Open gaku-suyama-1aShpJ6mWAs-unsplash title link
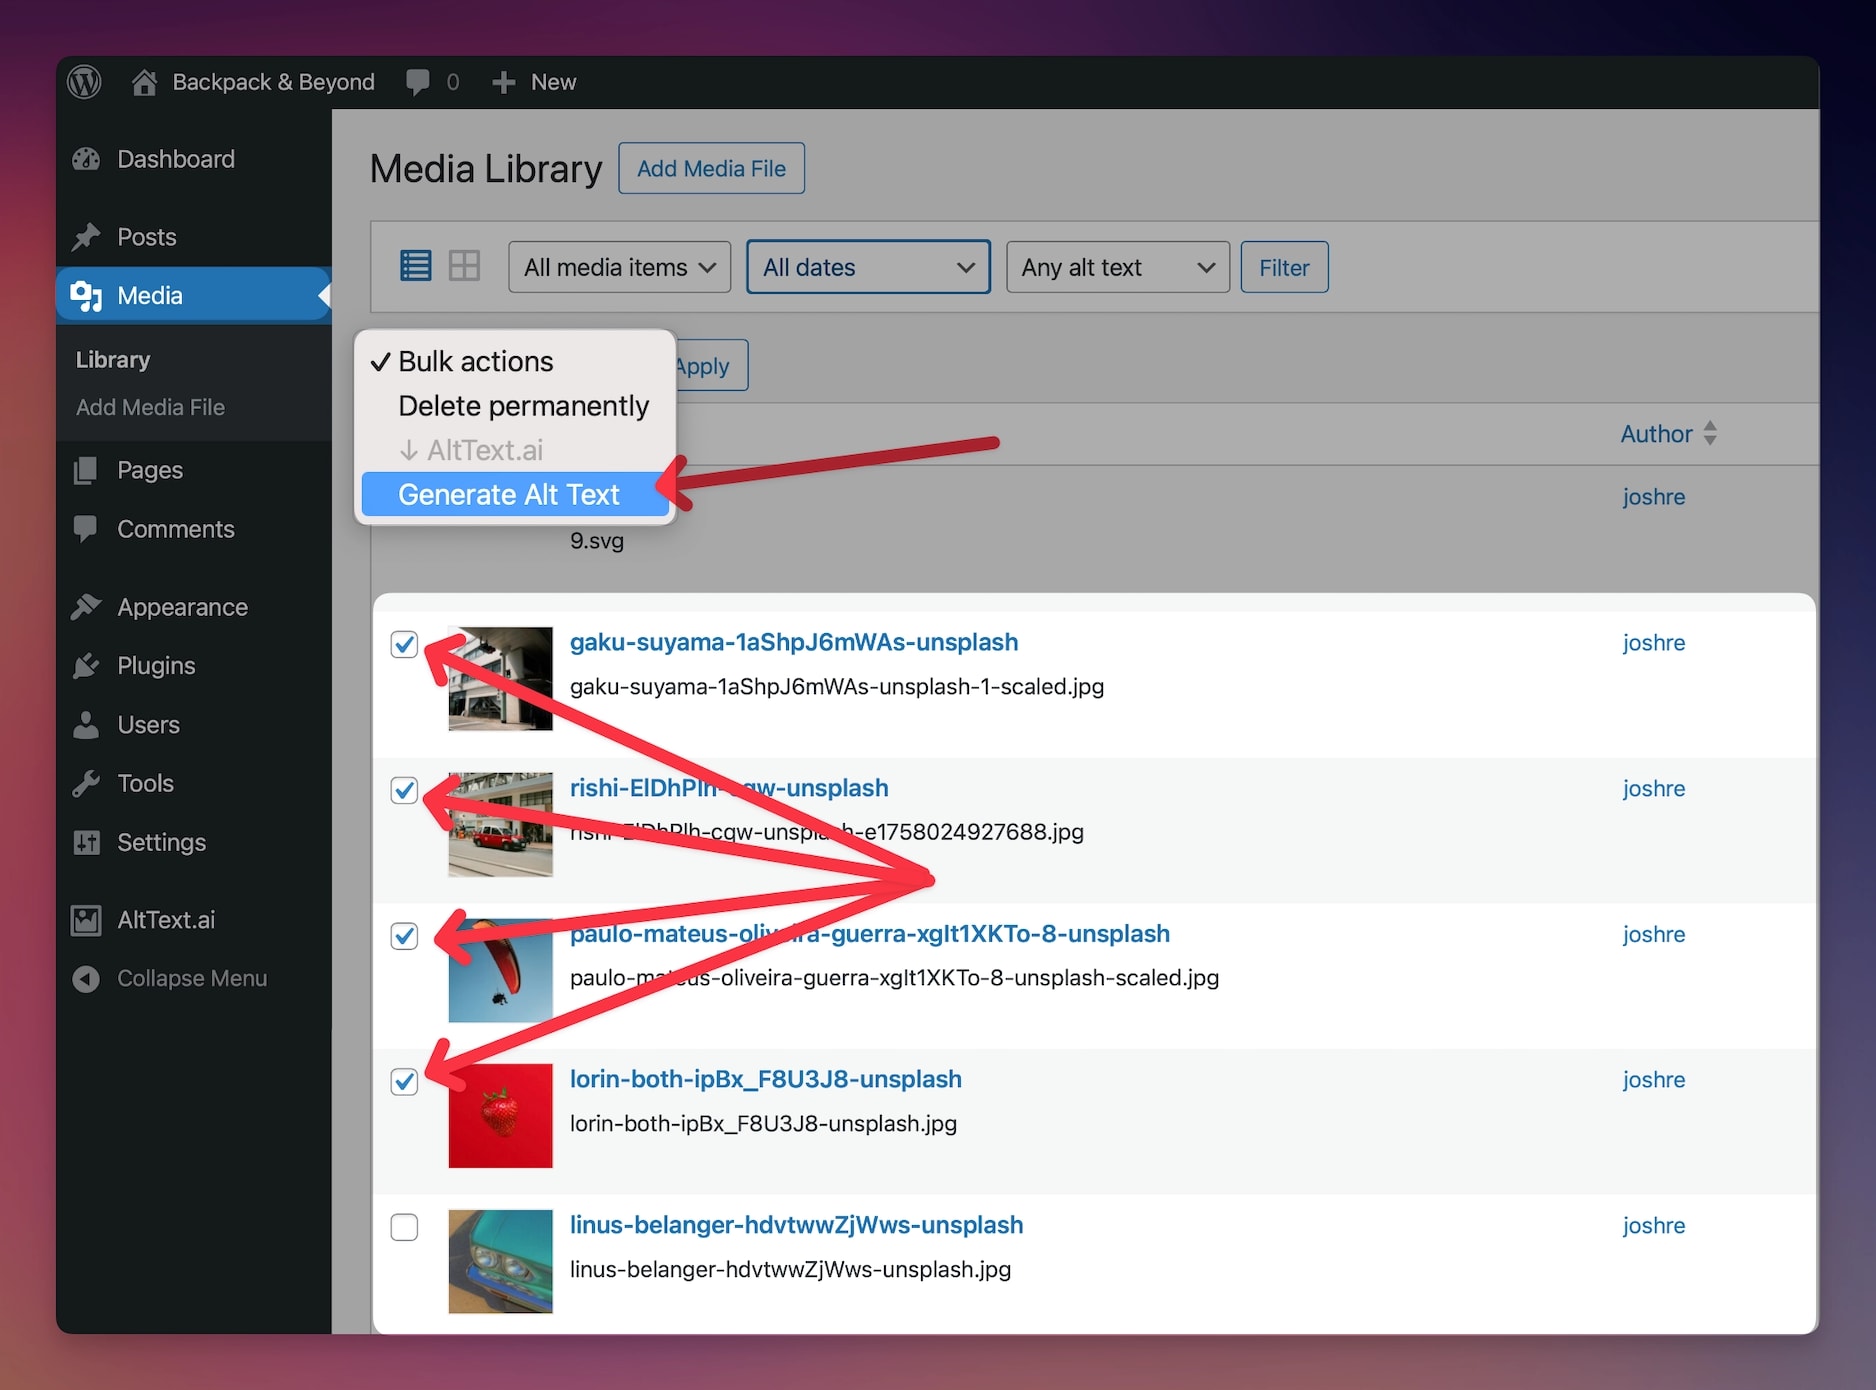Viewport: 1876px width, 1390px height. click(x=794, y=642)
